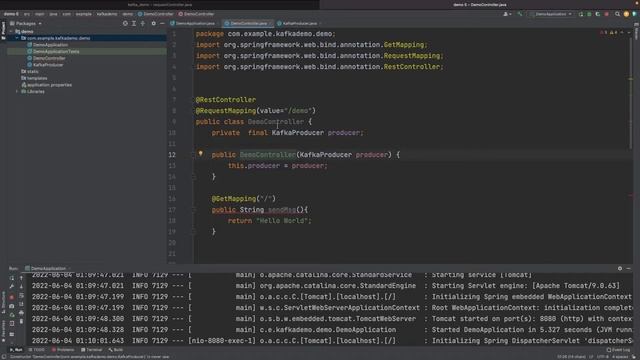Screen dimensions: 640x360
Task: Open the Problems tool window tab
Action: pyautogui.click(x=63, y=350)
